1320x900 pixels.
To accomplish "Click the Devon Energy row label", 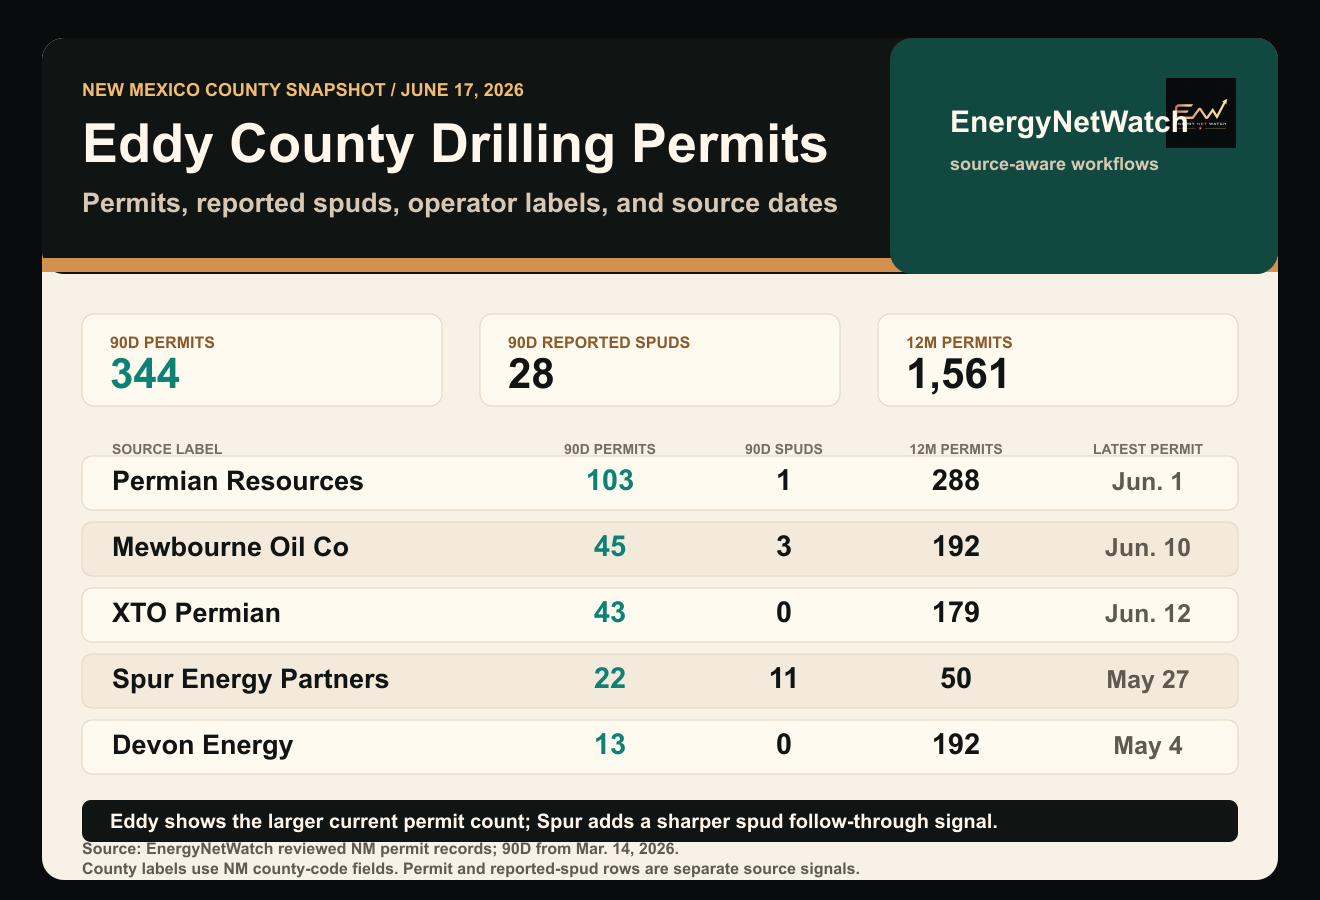I will pyautogui.click(x=203, y=745).
